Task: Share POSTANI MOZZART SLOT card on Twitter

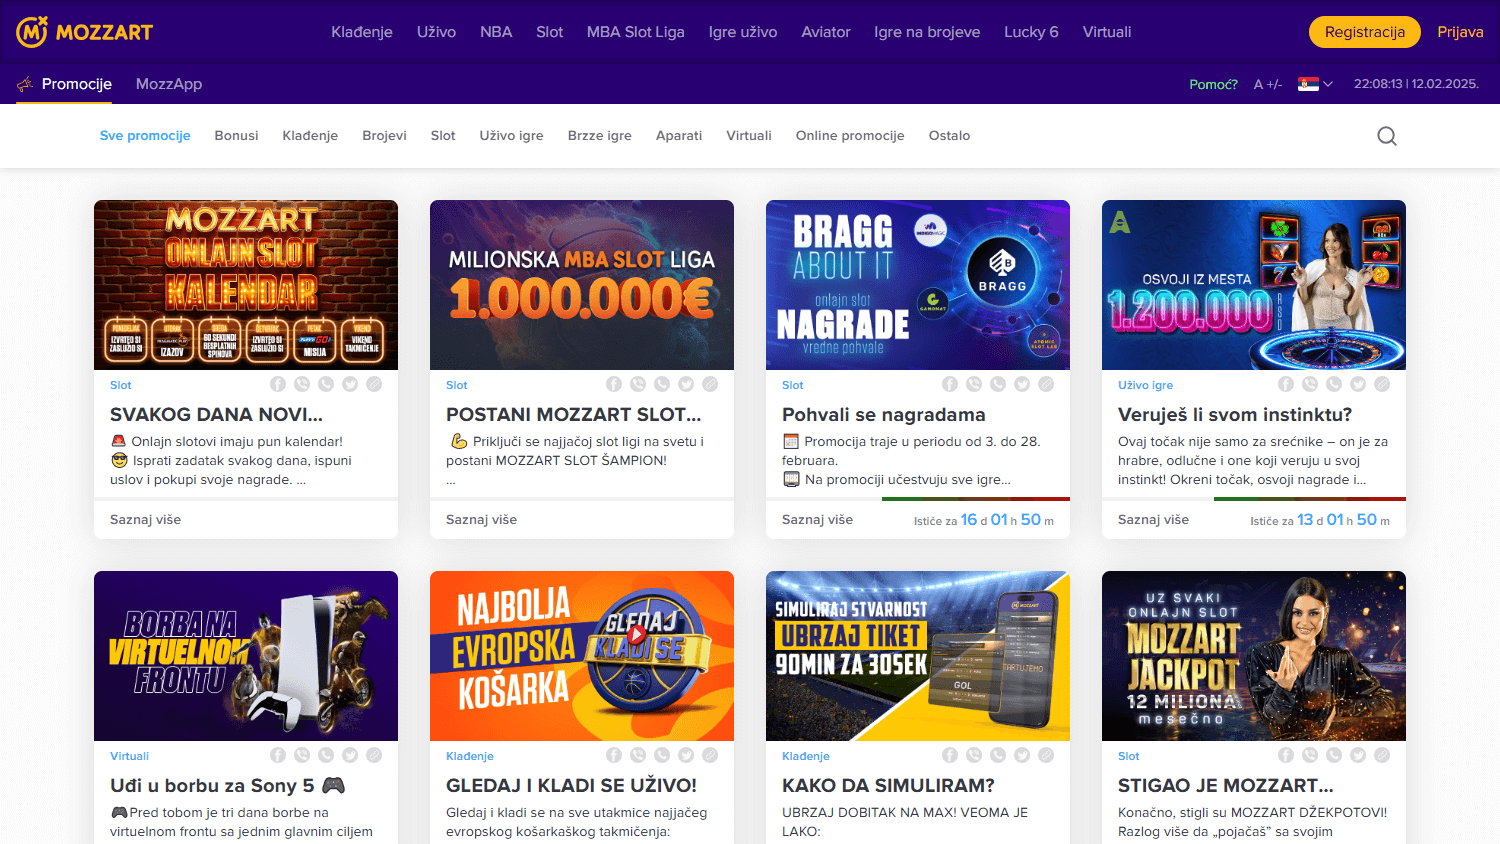Action: coord(686,384)
